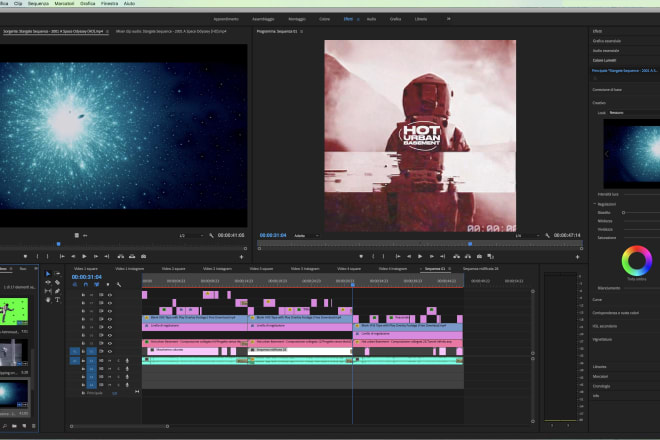This screenshot has height=440, width=660.
Task: Select the Hand tool
Action: click(48, 300)
